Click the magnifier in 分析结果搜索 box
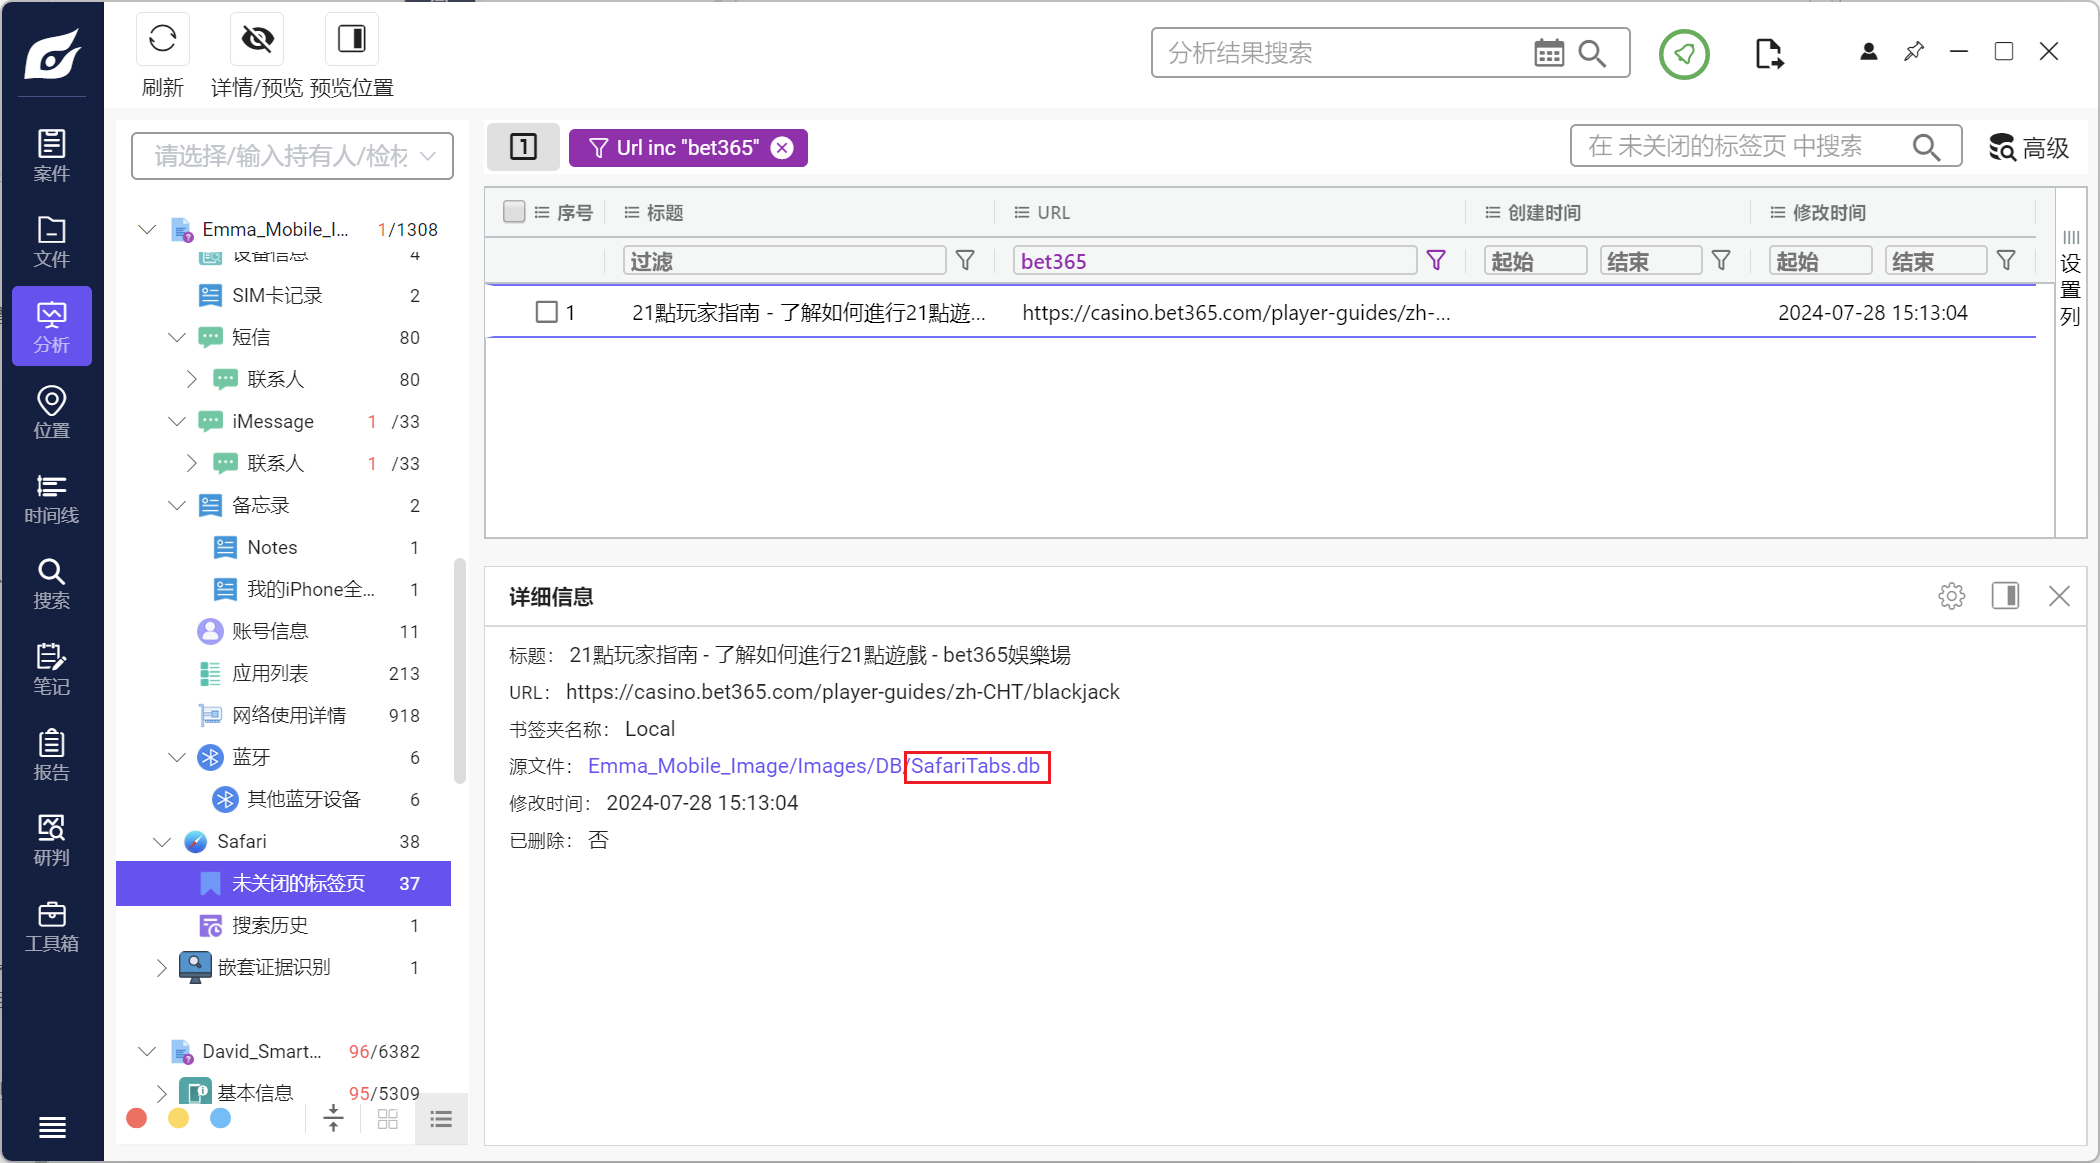 point(1592,53)
